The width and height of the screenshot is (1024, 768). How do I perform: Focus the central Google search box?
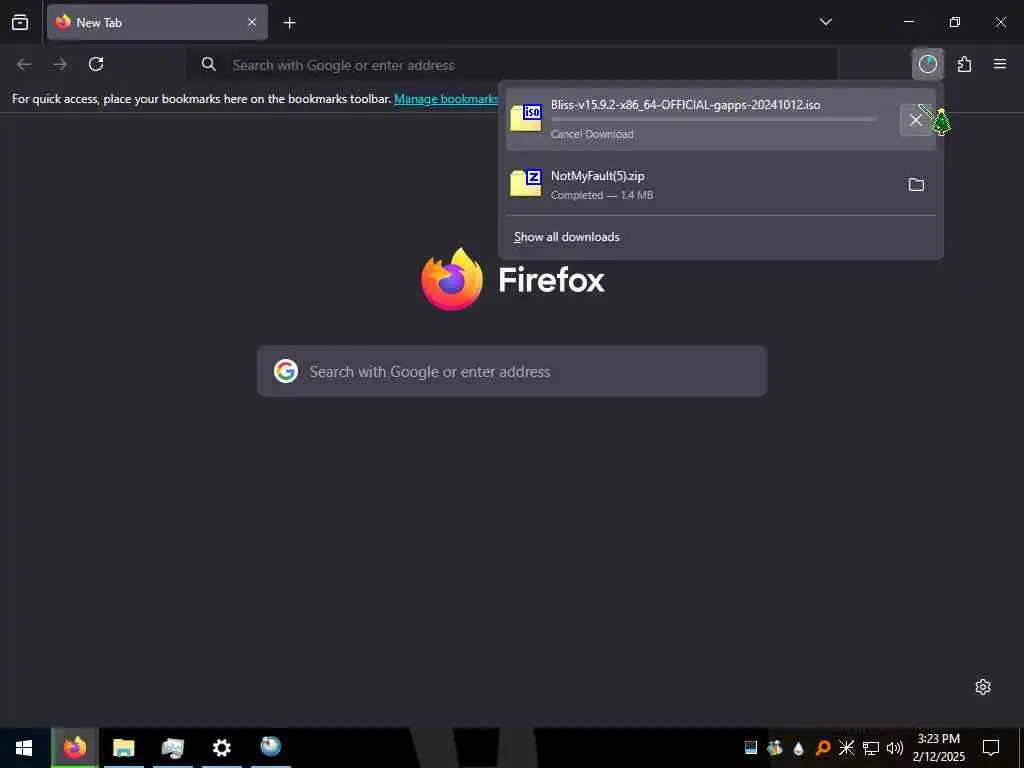511,371
